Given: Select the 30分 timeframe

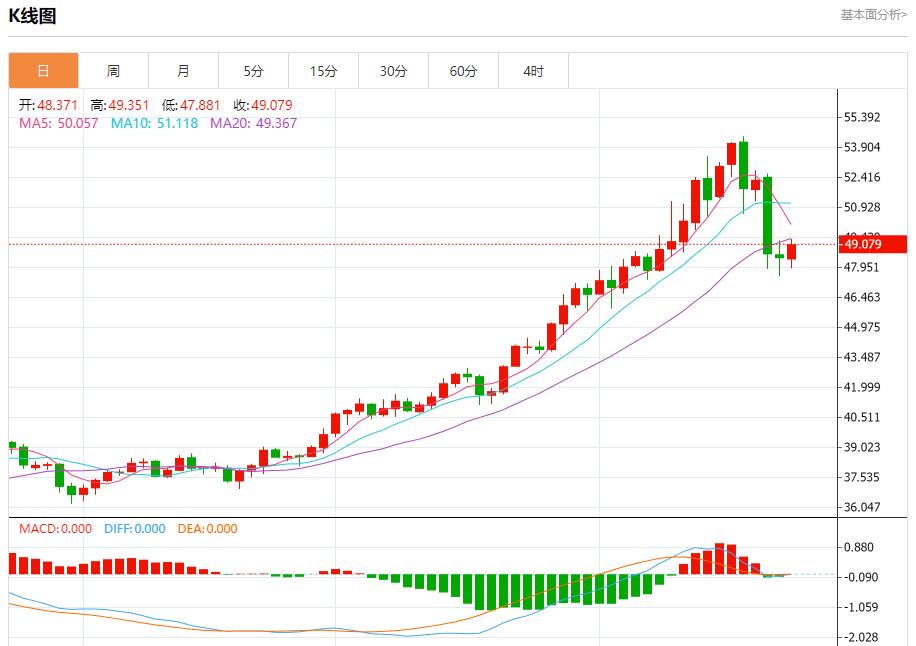Looking at the screenshot, I should (393, 70).
